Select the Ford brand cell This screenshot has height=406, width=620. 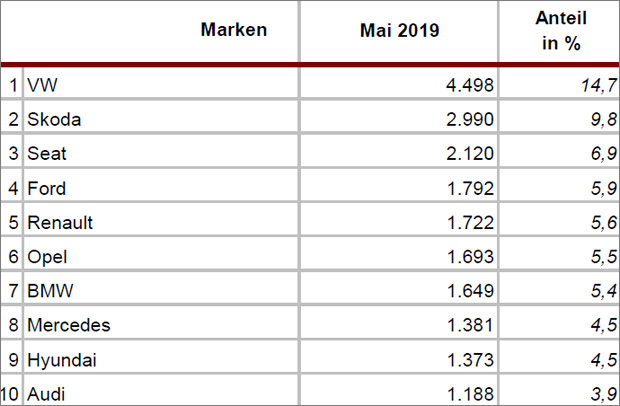(48, 188)
